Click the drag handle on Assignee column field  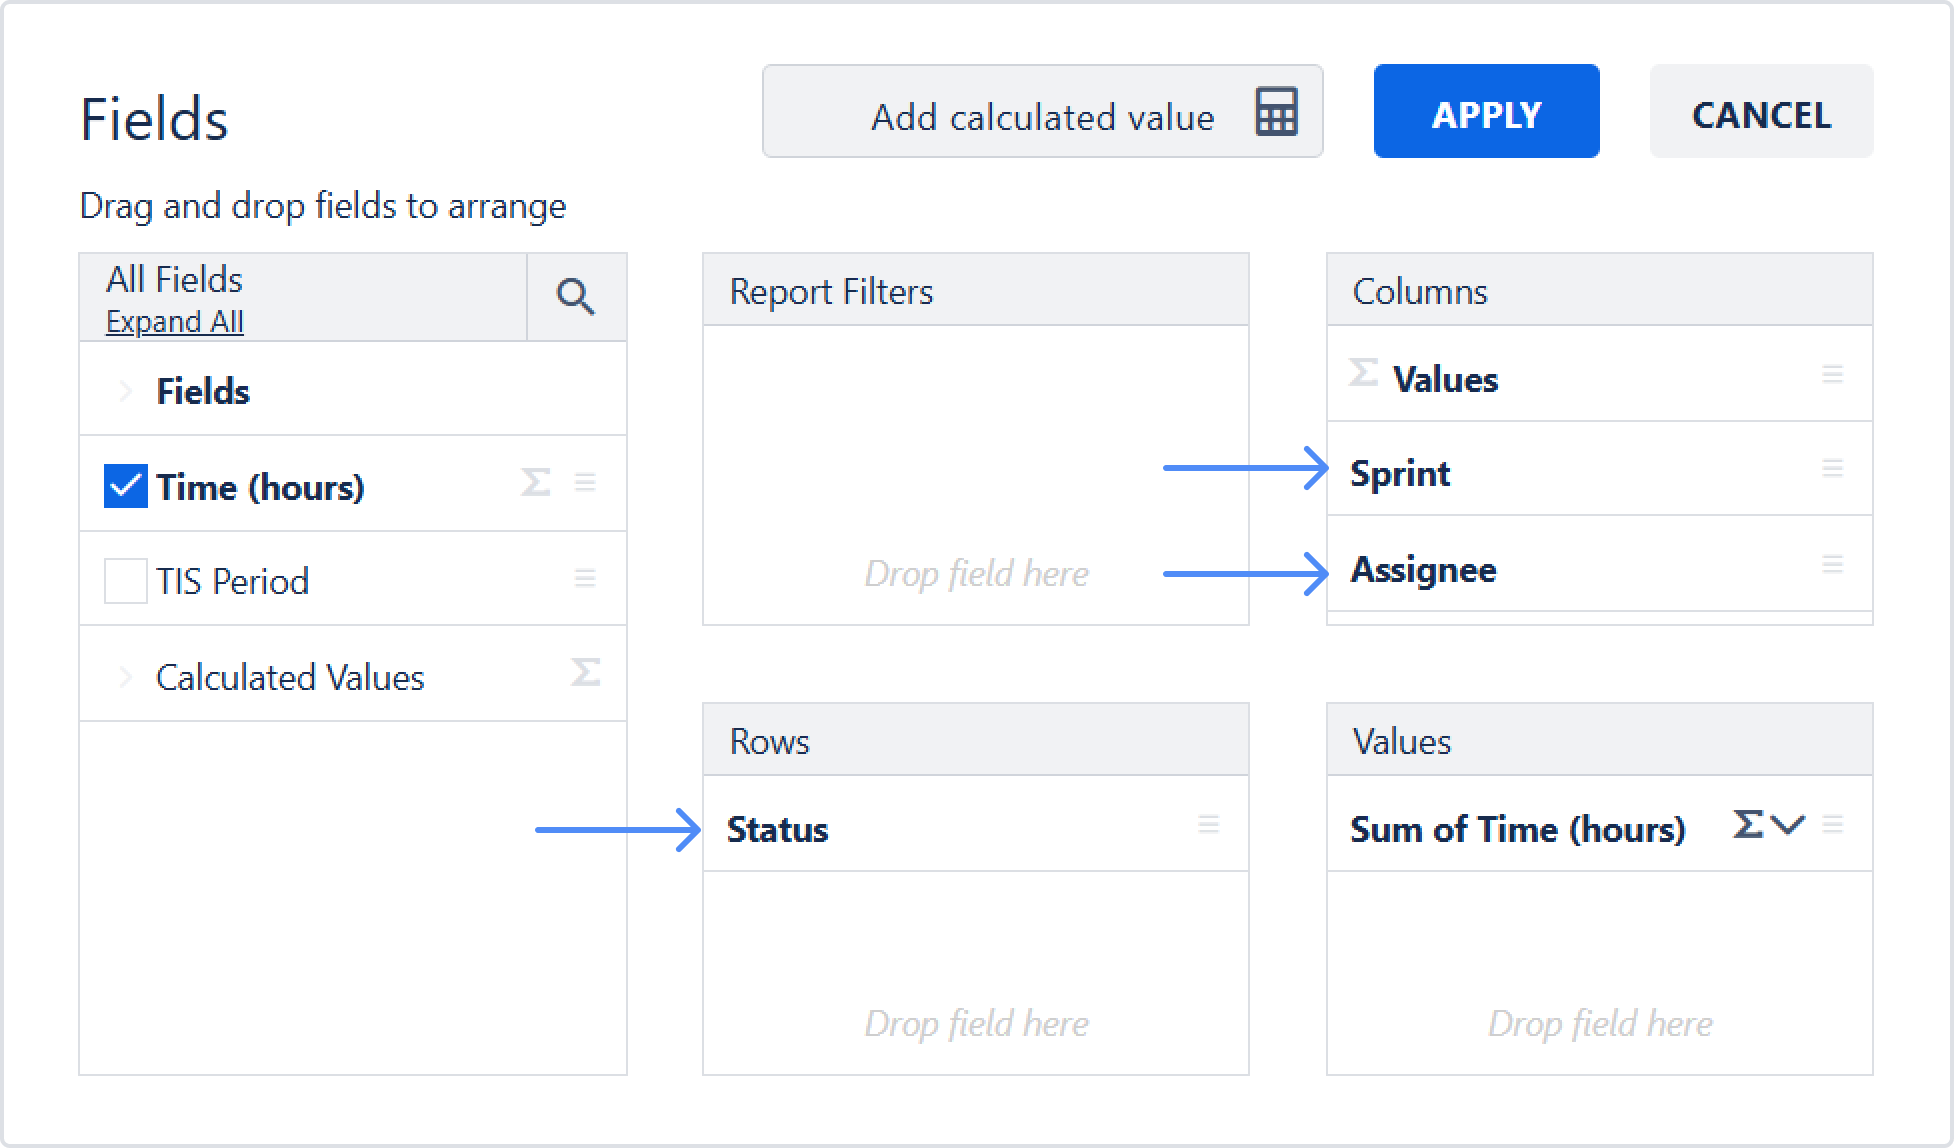click(x=1832, y=564)
